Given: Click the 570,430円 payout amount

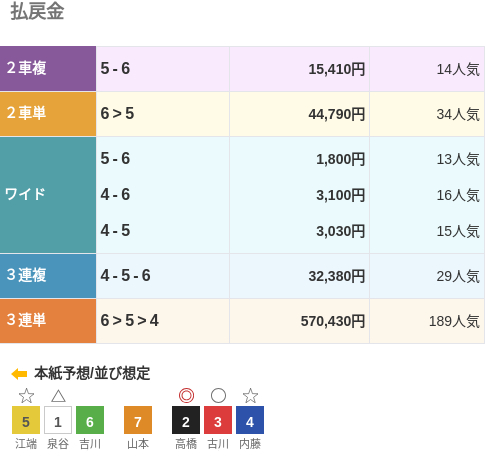Looking at the screenshot, I should pos(333,321).
